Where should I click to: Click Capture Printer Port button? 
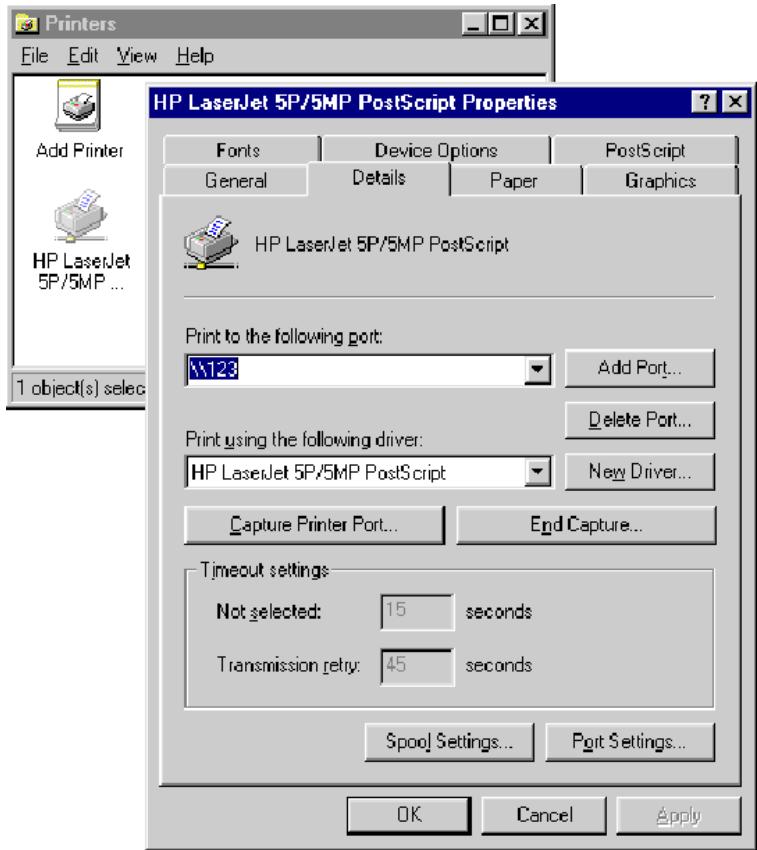tap(314, 525)
